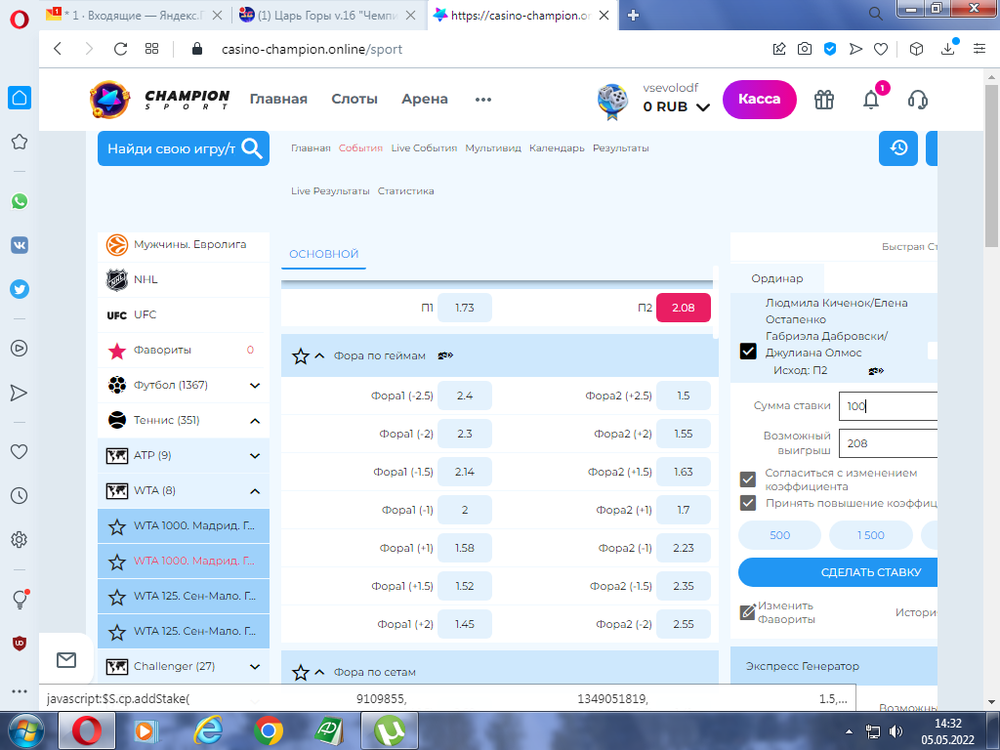The width and height of the screenshot is (1000, 750).
Task: Click the СДЕЛАТЬ СТАВКУ button
Action: pos(837,572)
